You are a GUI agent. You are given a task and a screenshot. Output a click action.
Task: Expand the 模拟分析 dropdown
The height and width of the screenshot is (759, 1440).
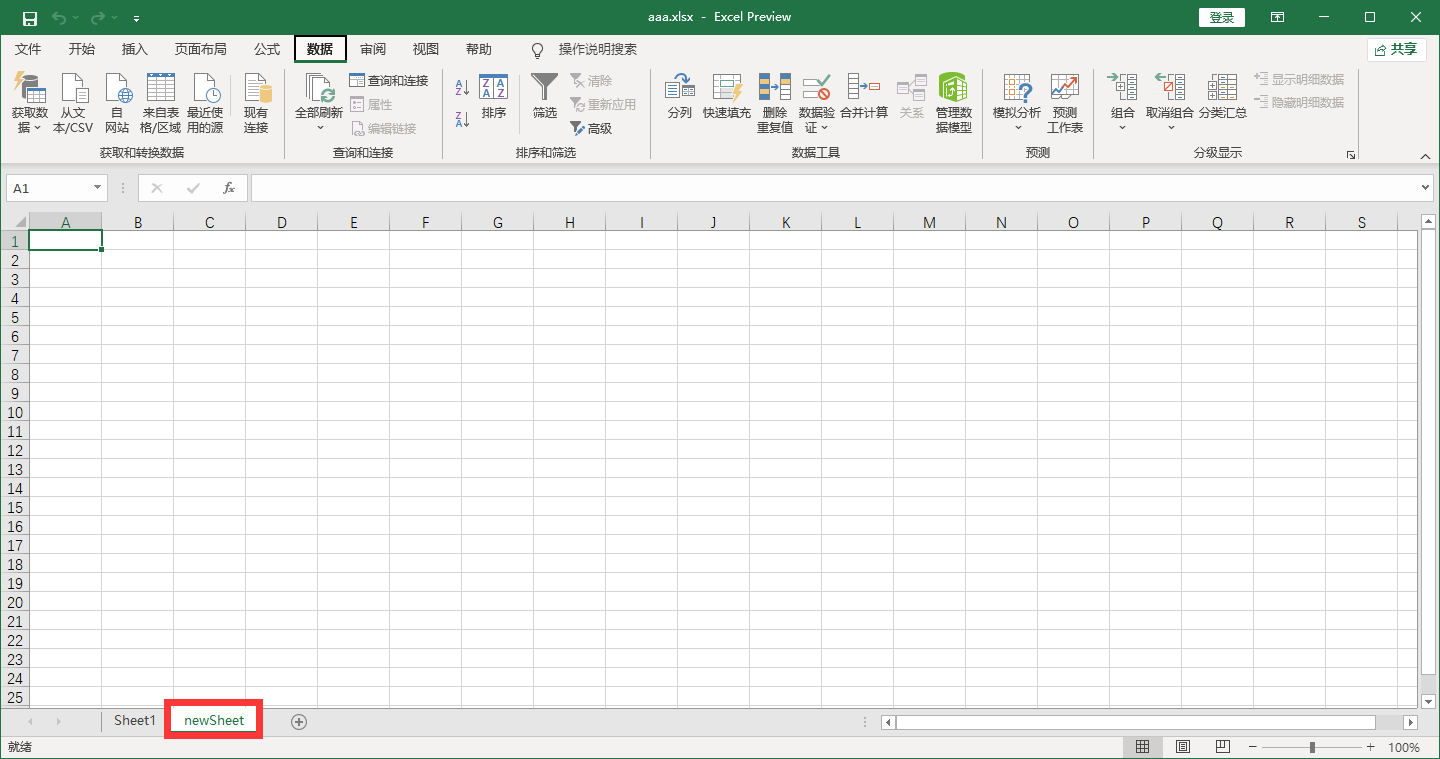click(1017, 128)
